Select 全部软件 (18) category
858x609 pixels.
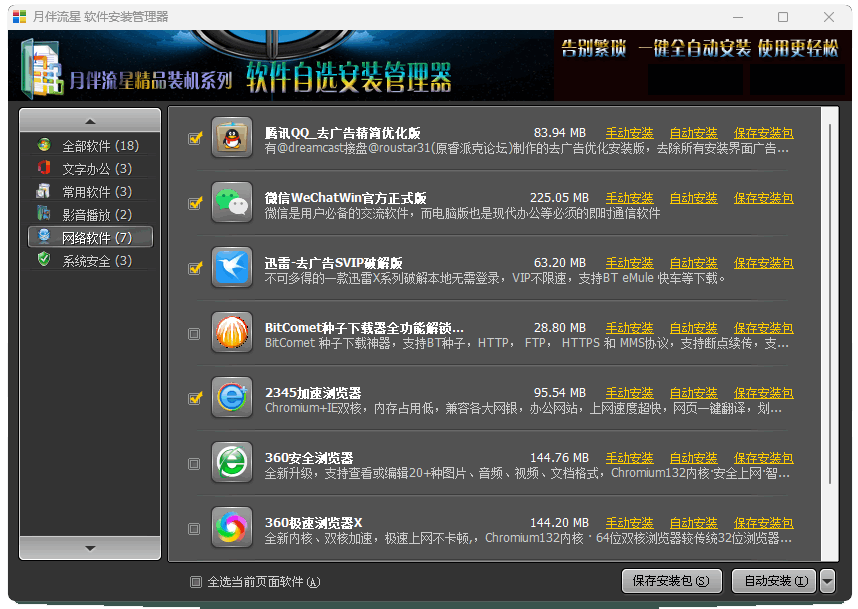coord(99,145)
